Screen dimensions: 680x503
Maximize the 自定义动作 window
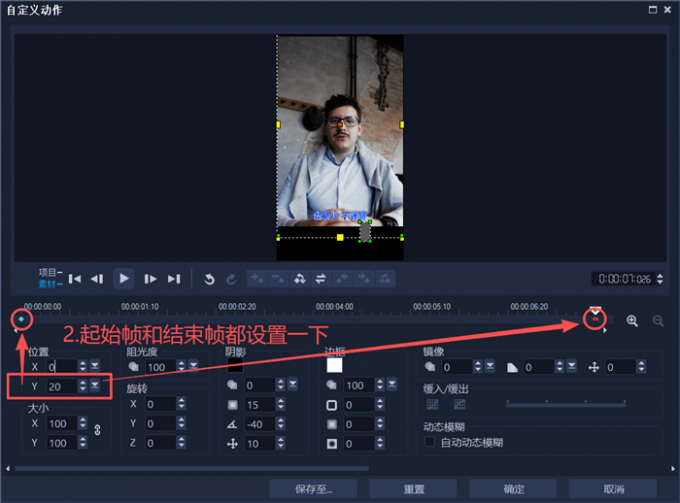coord(653,10)
